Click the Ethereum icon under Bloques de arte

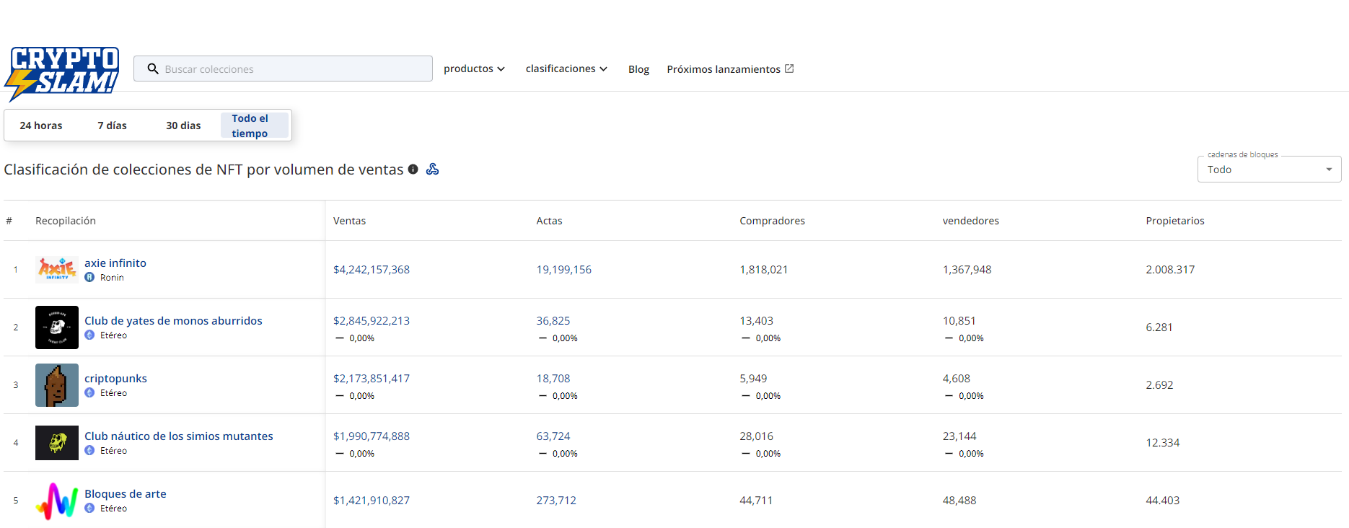[x=89, y=508]
